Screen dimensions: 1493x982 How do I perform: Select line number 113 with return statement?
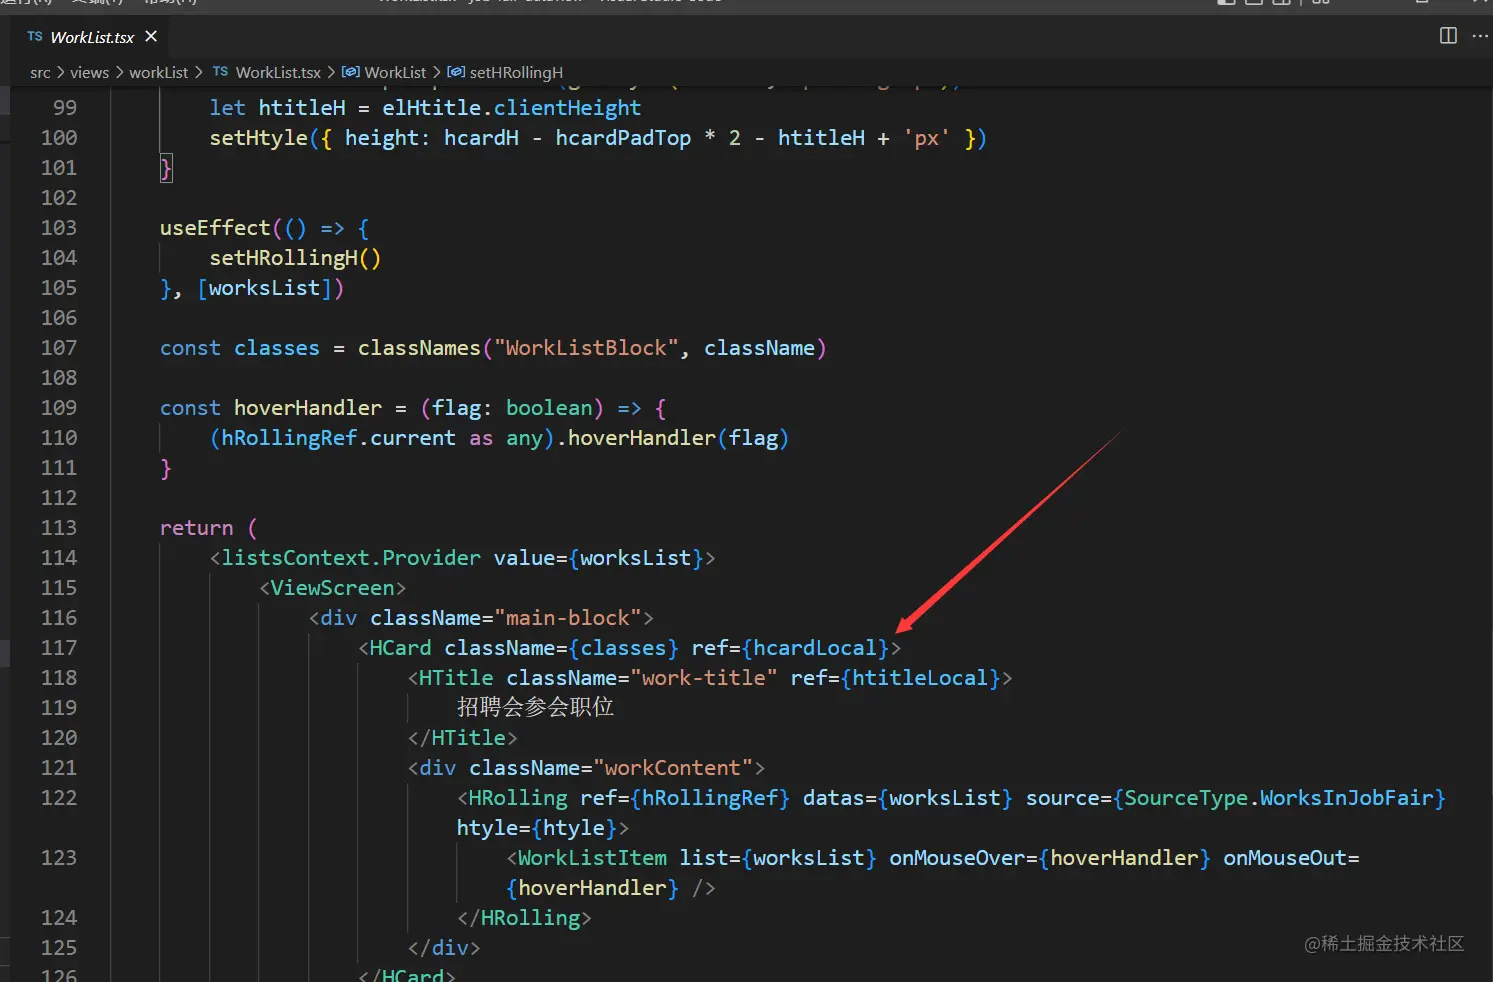pyautogui.click(x=59, y=528)
